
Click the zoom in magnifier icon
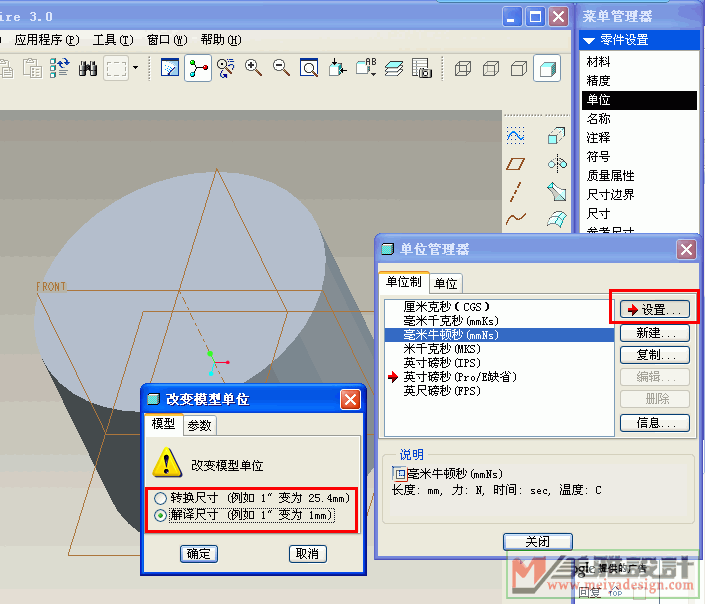[x=254, y=68]
